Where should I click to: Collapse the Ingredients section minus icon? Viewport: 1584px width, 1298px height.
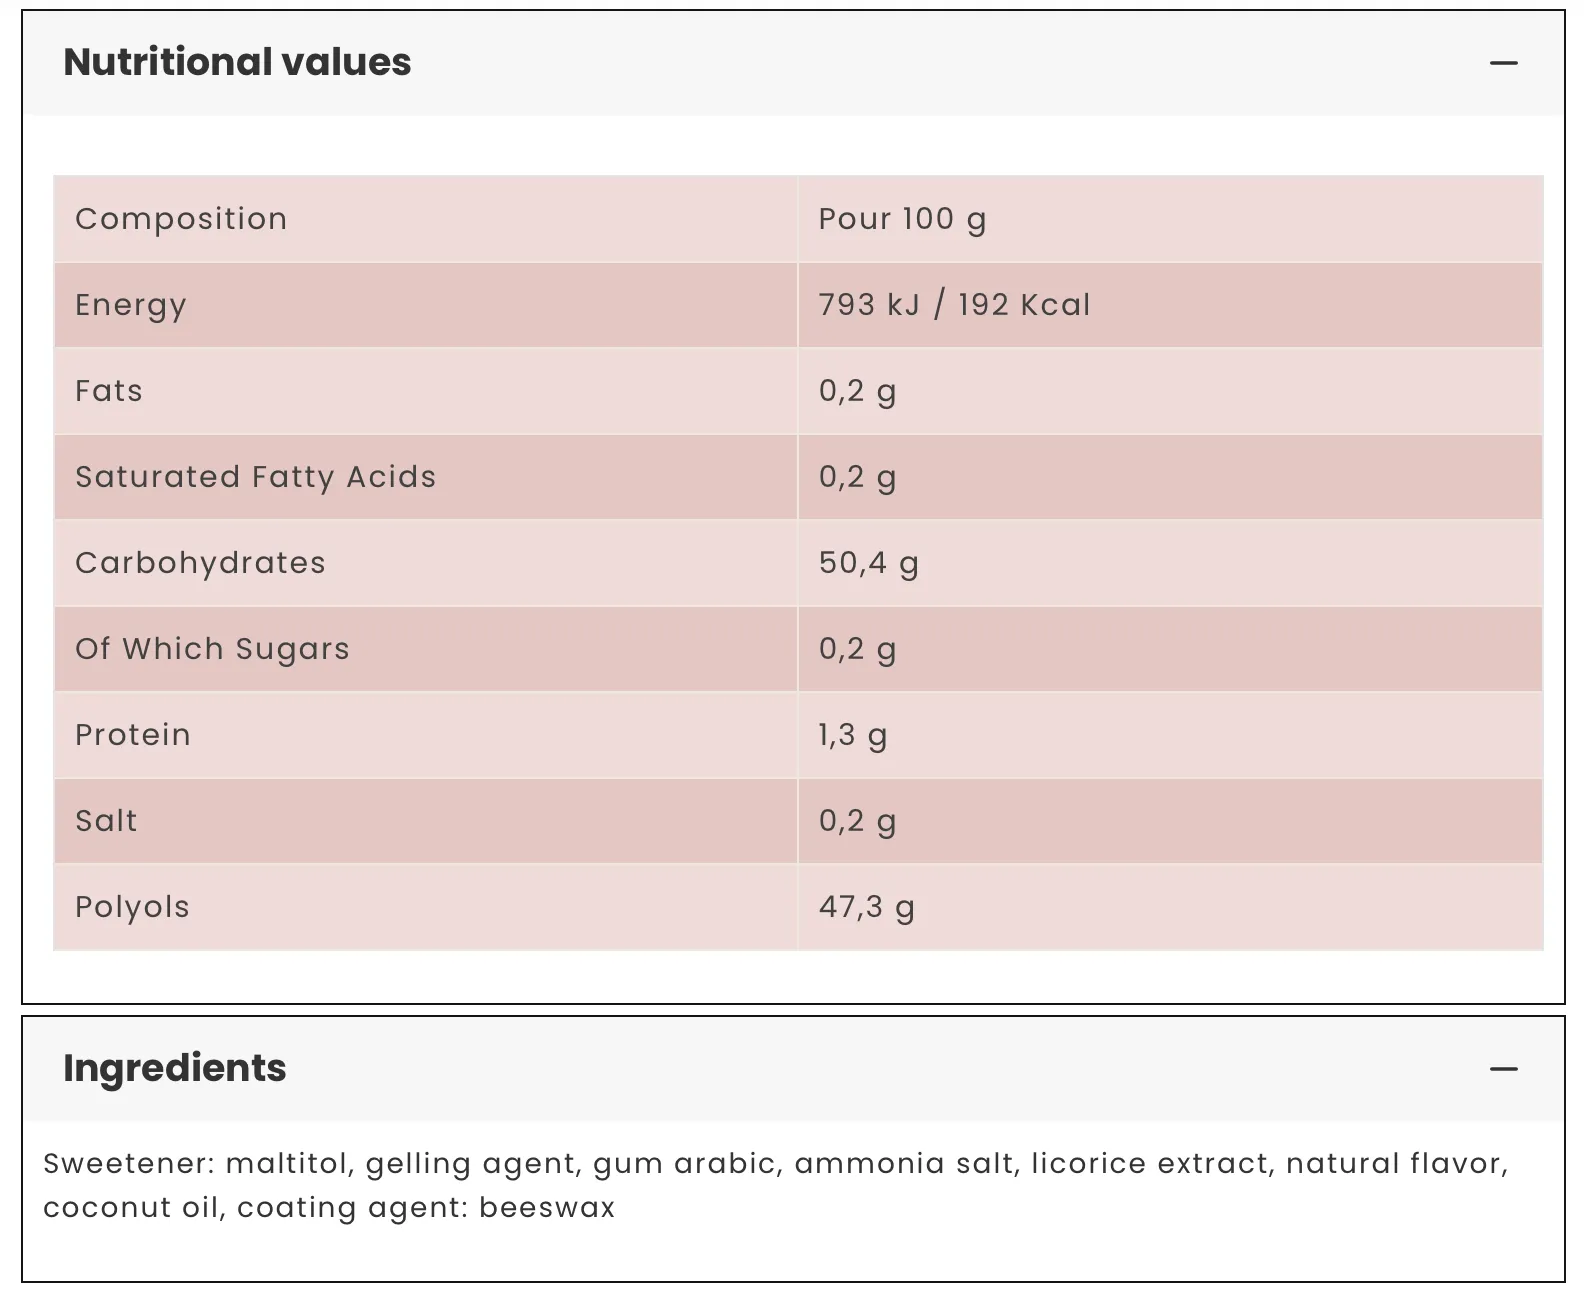coord(1503,1069)
